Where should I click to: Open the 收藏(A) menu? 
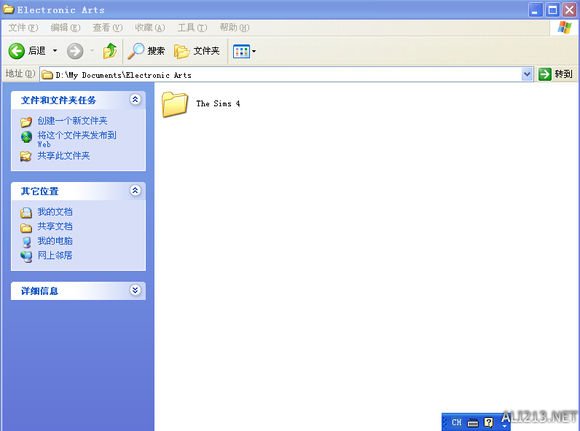point(150,27)
